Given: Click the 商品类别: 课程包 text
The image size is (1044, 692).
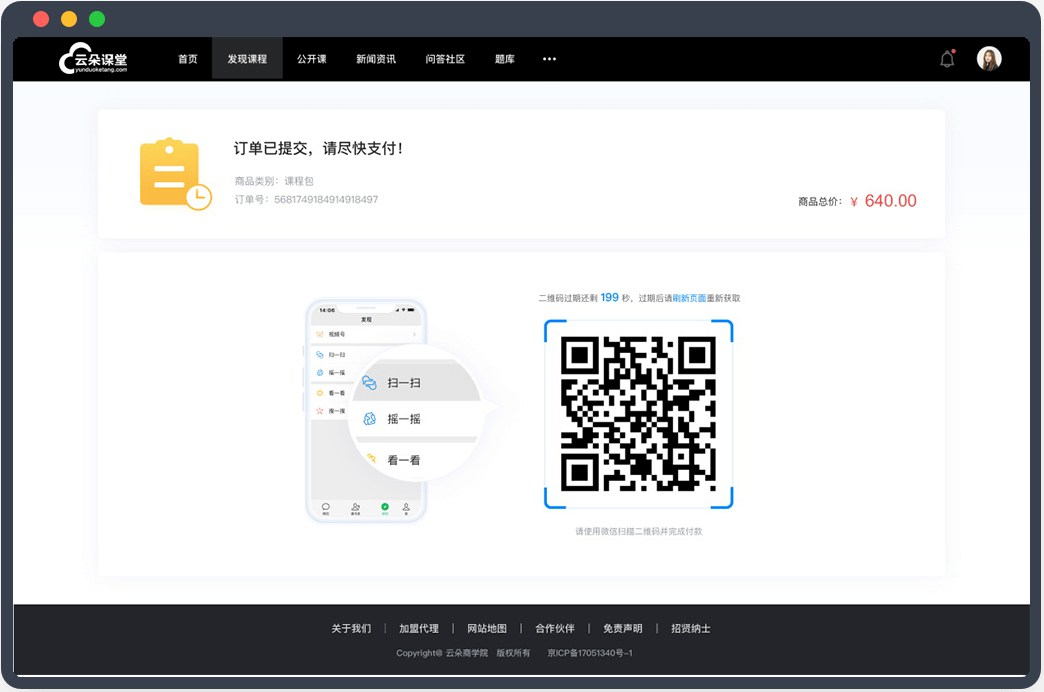Looking at the screenshot, I should click(274, 181).
